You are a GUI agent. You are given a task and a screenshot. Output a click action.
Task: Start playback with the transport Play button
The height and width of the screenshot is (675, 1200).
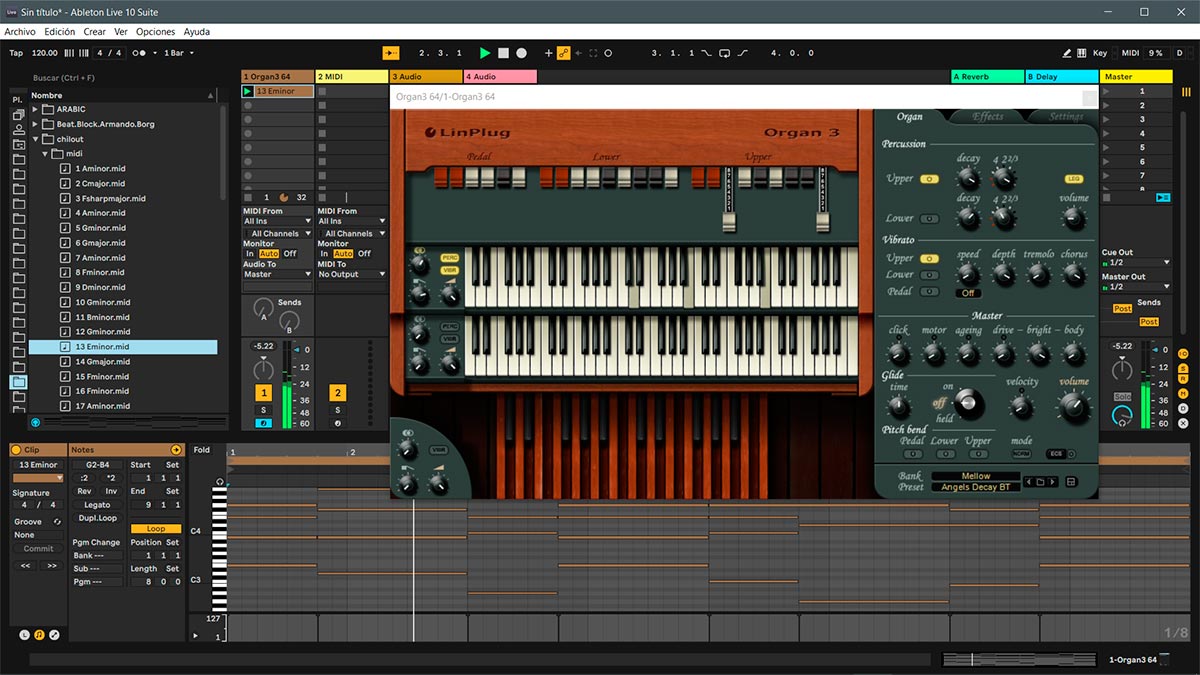tap(485, 53)
